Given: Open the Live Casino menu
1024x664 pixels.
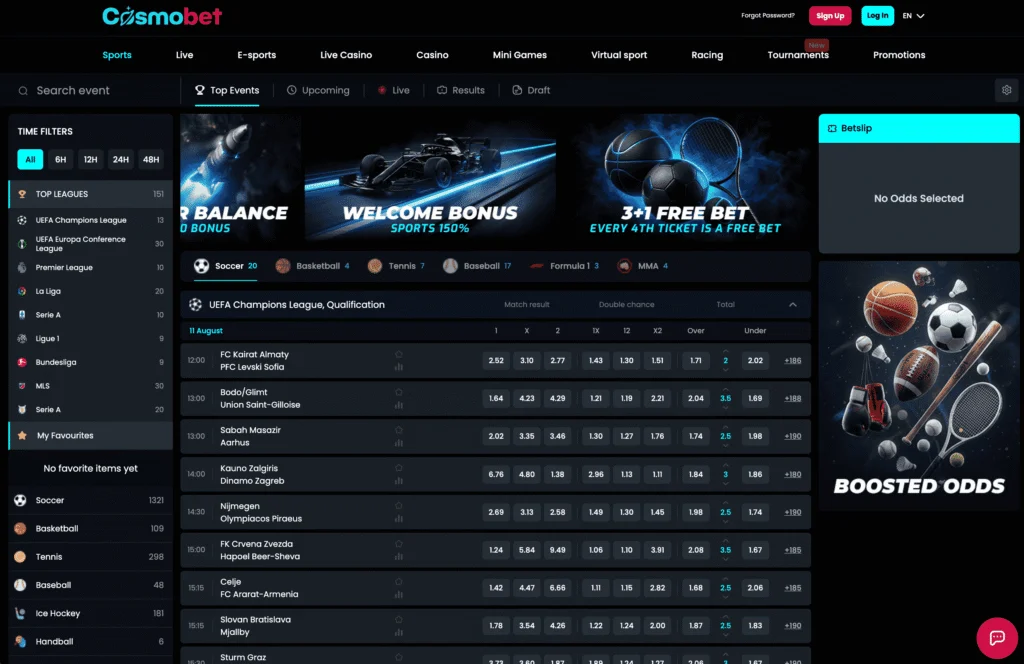Looking at the screenshot, I should (346, 55).
